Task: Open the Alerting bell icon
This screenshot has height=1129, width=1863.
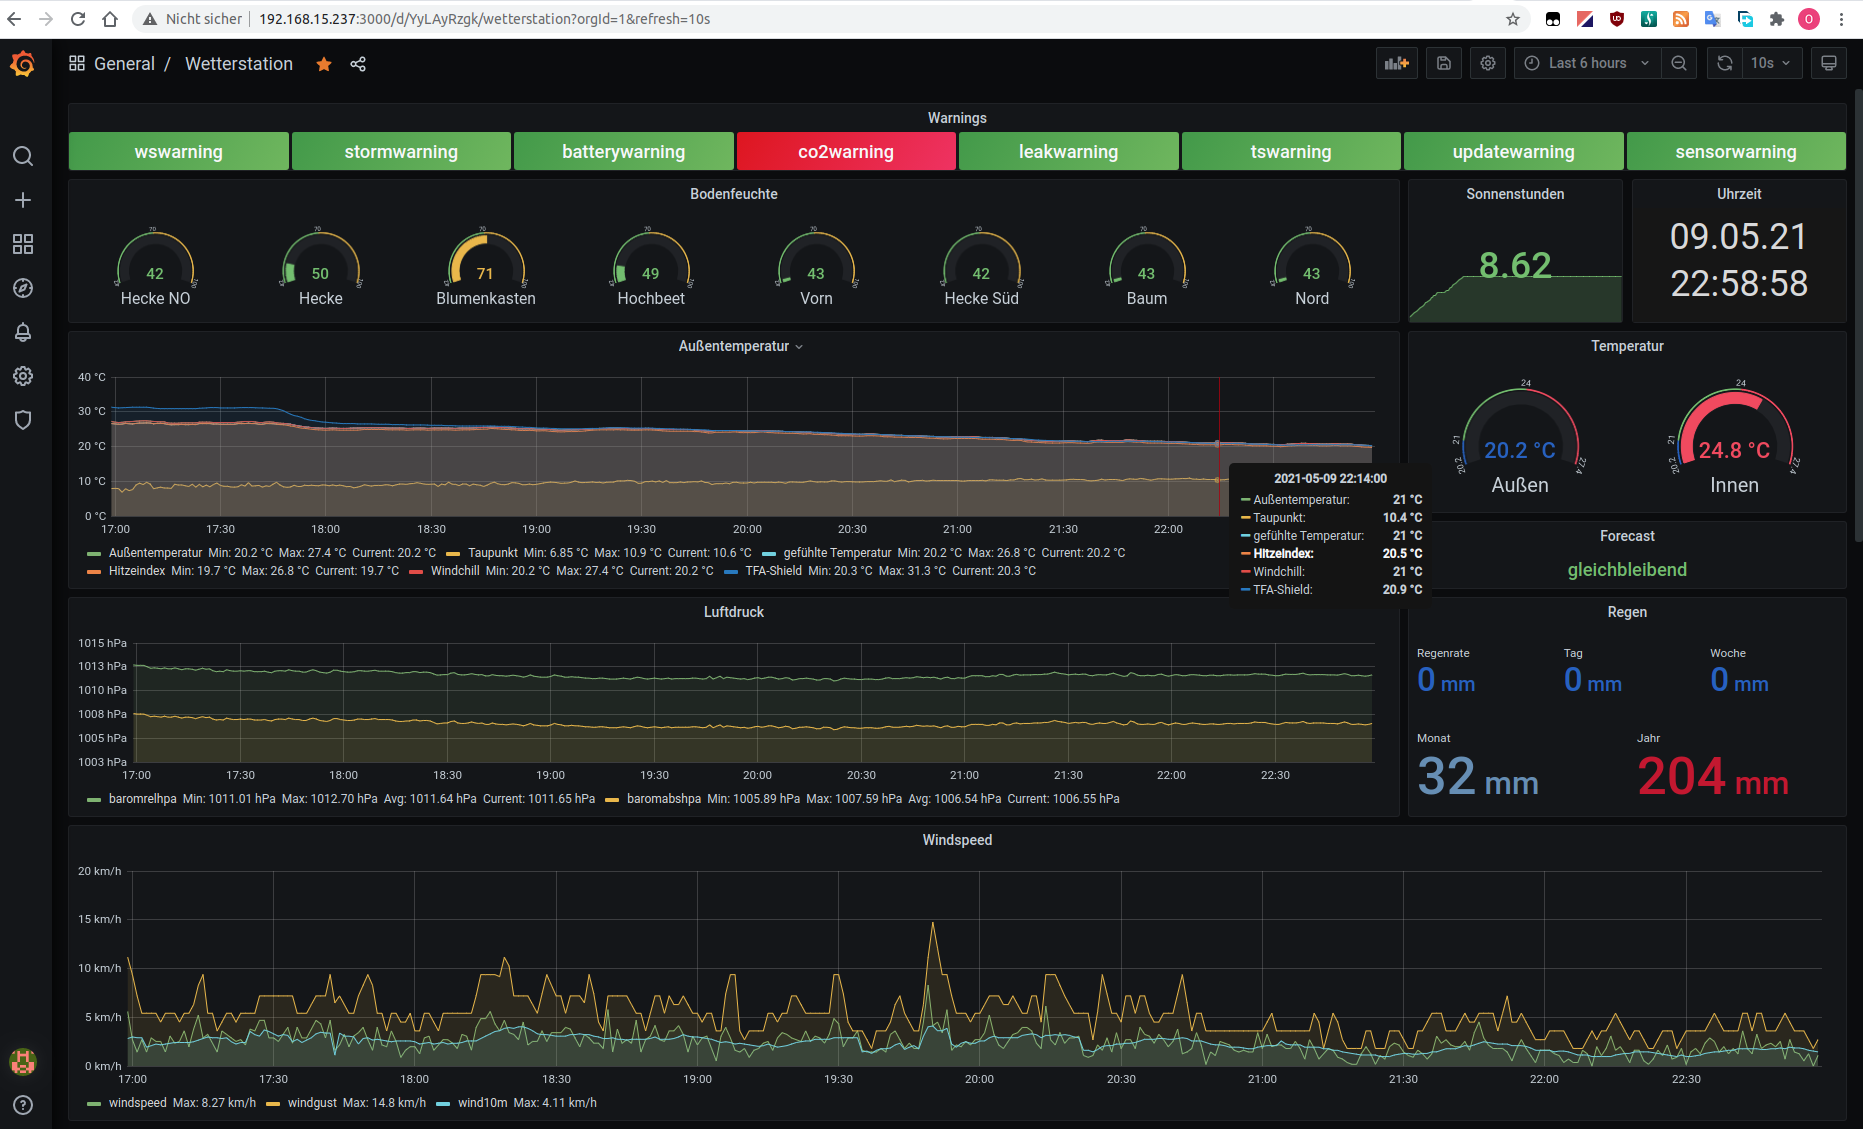Action: point(23,332)
